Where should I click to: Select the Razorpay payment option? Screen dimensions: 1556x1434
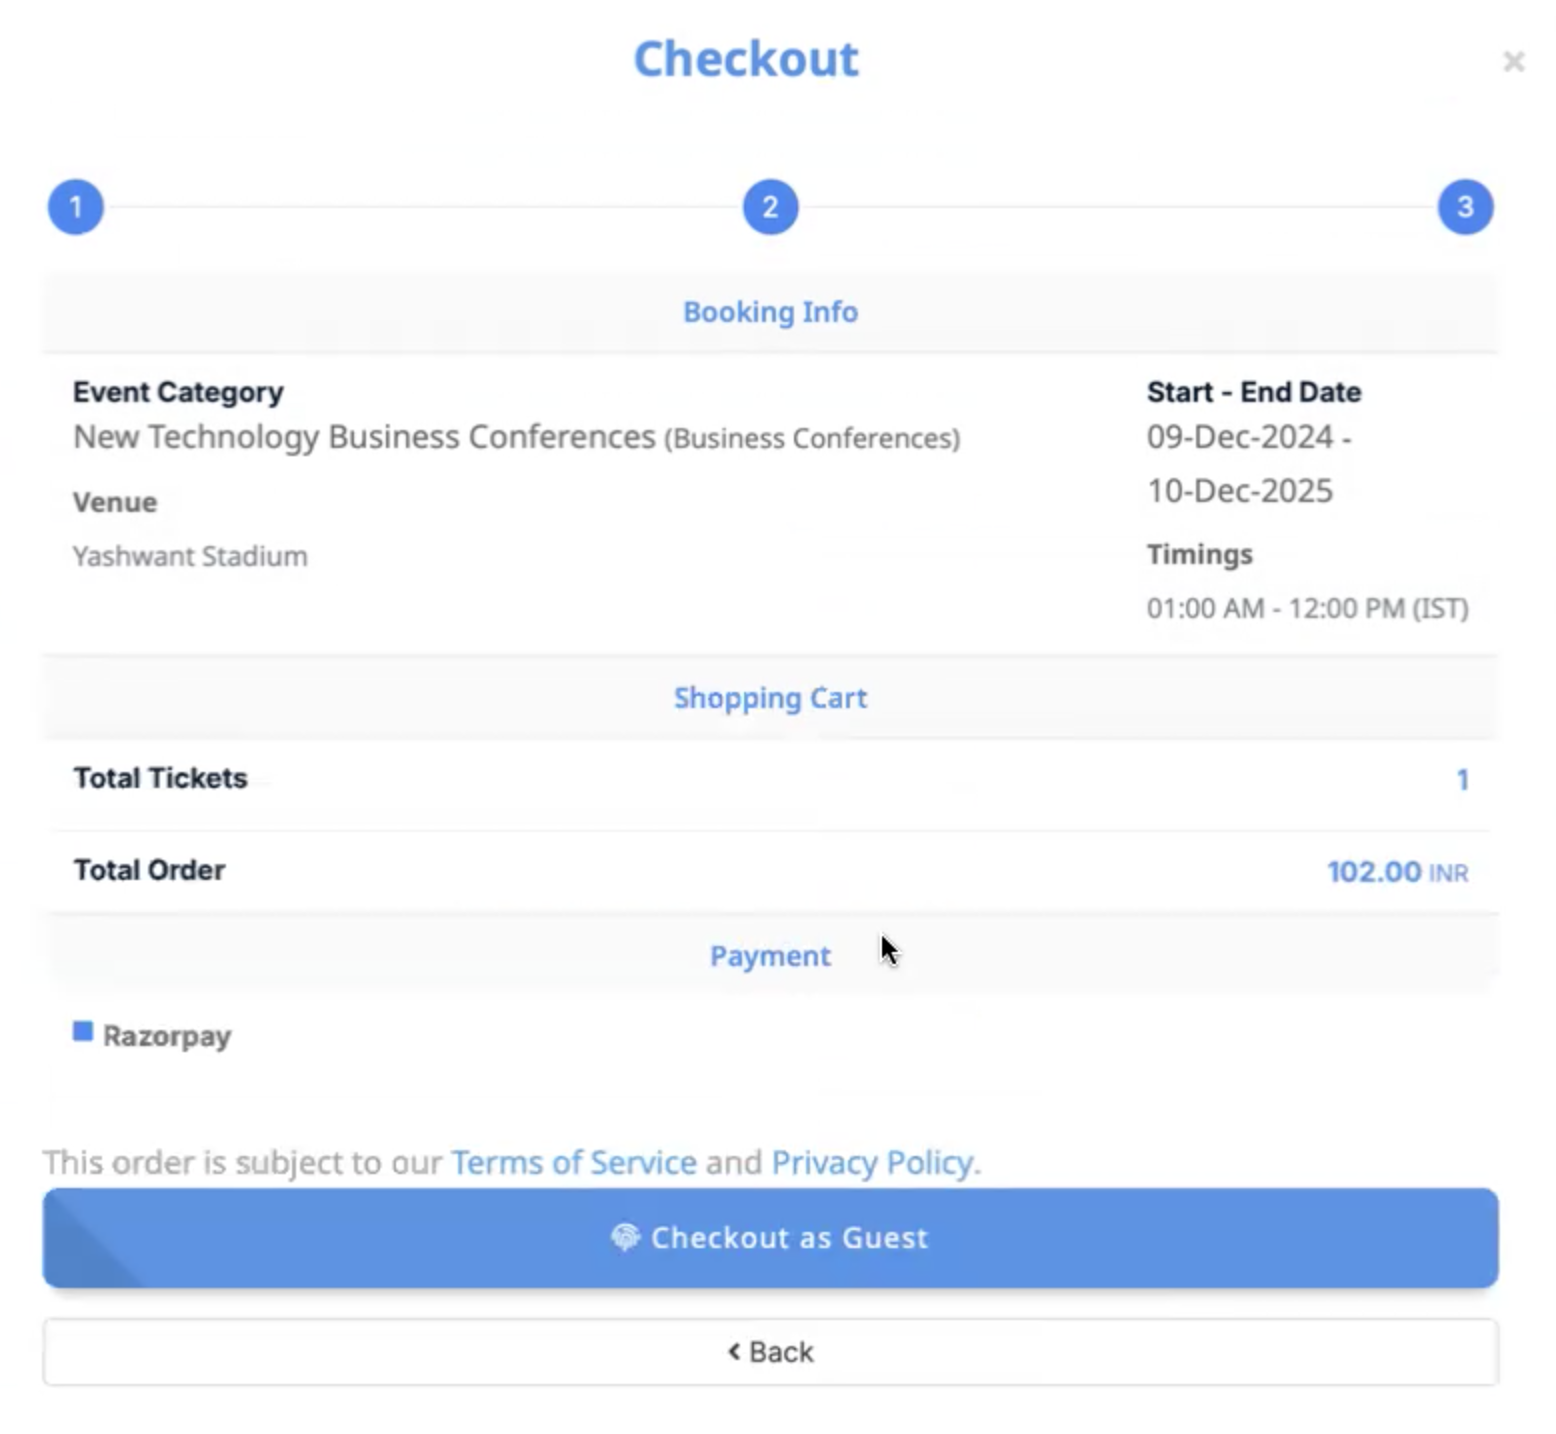(83, 1031)
